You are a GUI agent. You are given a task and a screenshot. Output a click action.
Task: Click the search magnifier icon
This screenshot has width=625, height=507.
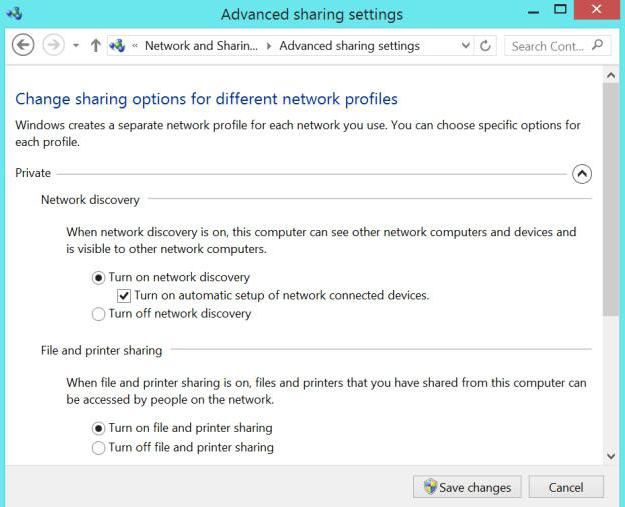597,45
